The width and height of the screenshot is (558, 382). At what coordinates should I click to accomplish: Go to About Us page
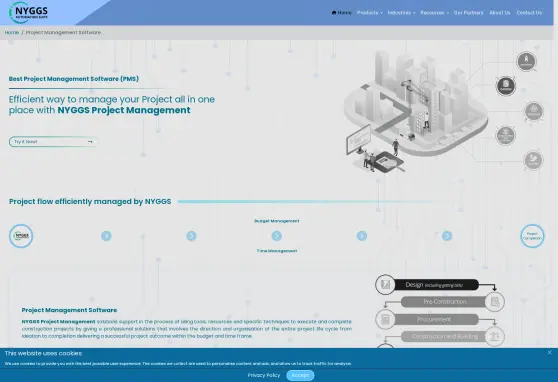pos(500,13)
